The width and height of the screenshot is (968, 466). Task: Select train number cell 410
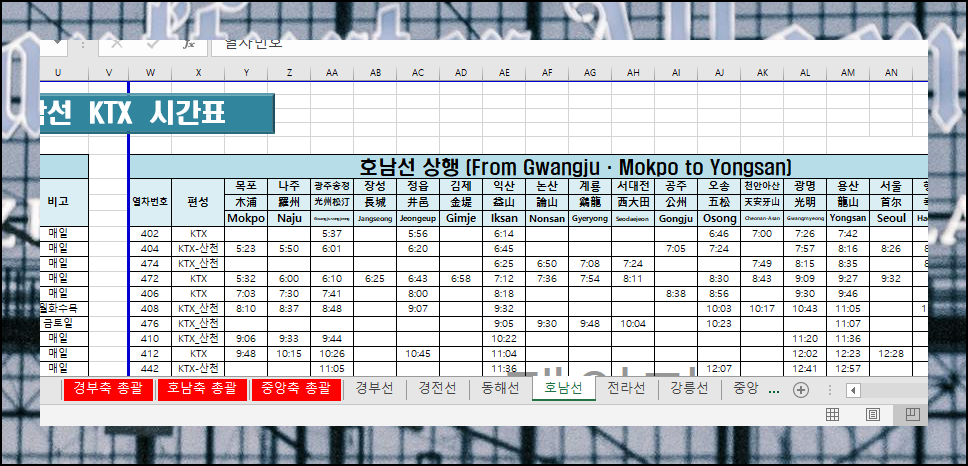point(150,339)
